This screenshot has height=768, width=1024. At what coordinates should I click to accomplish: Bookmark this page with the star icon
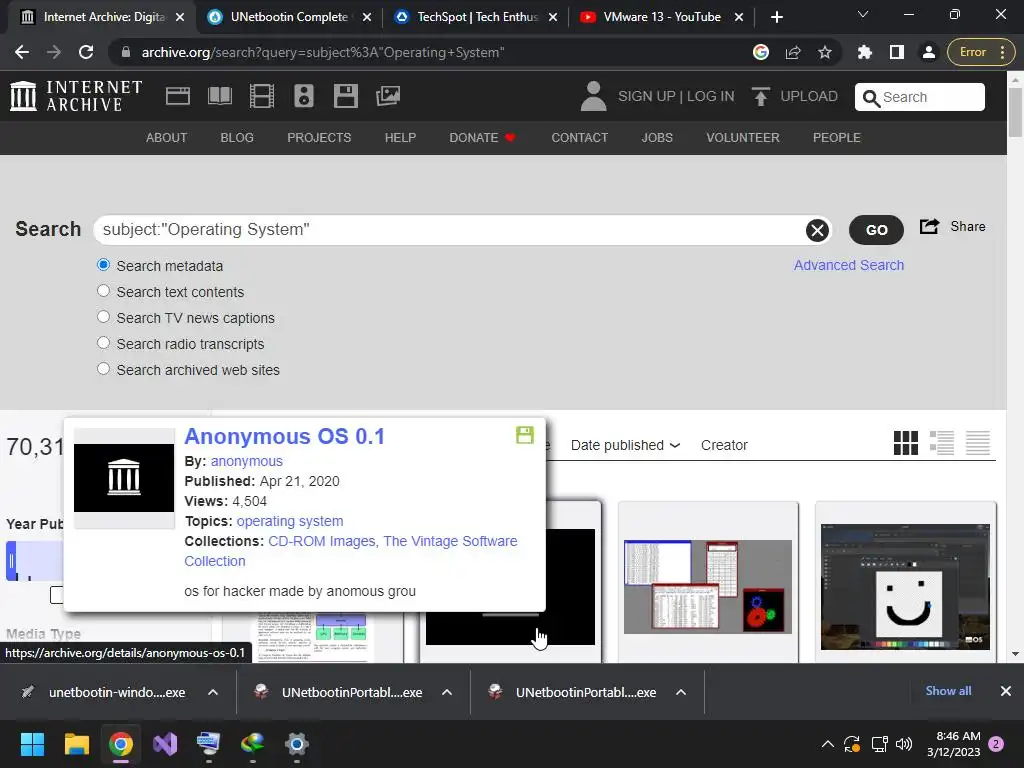825,52
